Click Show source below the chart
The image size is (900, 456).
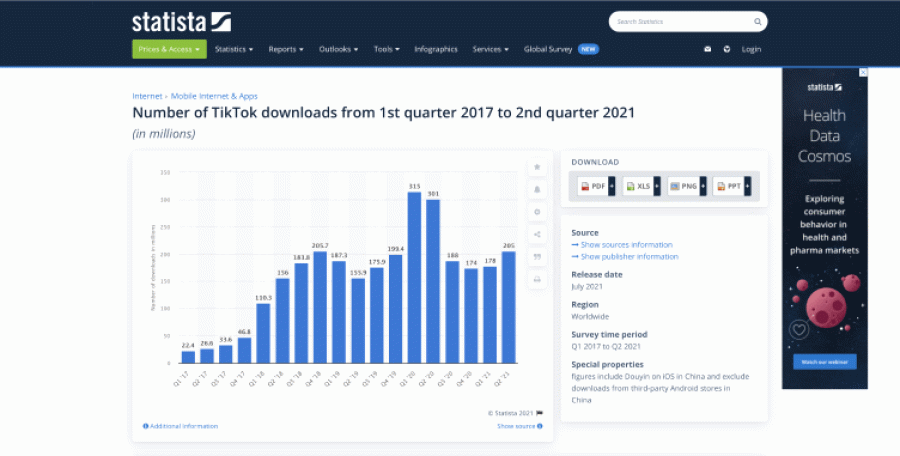click(x=519, y=426)
